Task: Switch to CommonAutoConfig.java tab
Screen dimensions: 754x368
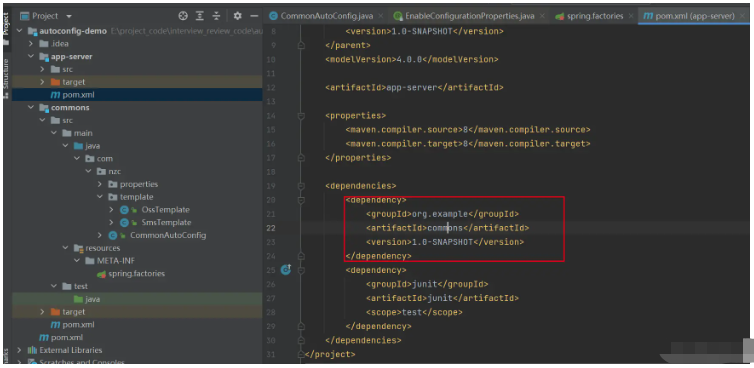Action: (x=327, y=16)
